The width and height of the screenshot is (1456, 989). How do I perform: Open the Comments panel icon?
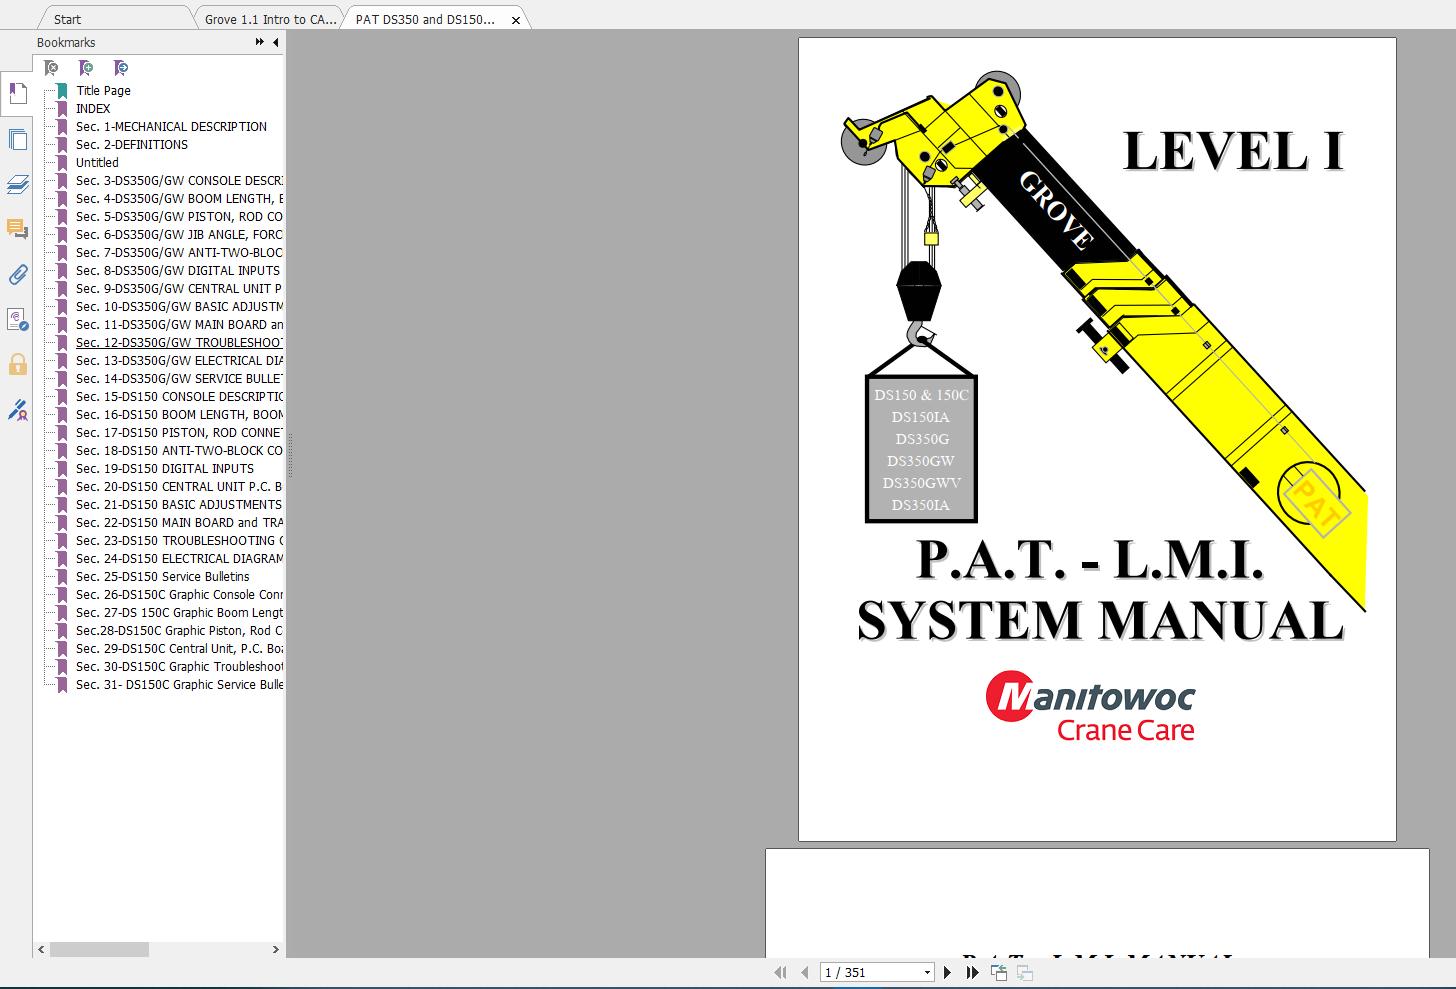[x=17, y=229]
